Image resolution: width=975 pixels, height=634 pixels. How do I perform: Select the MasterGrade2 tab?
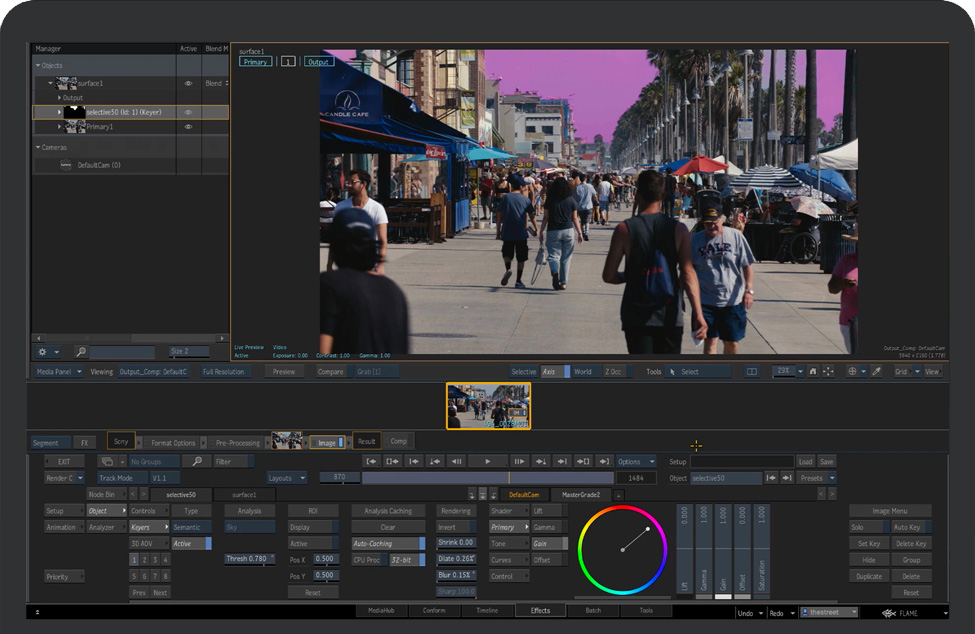580,494
